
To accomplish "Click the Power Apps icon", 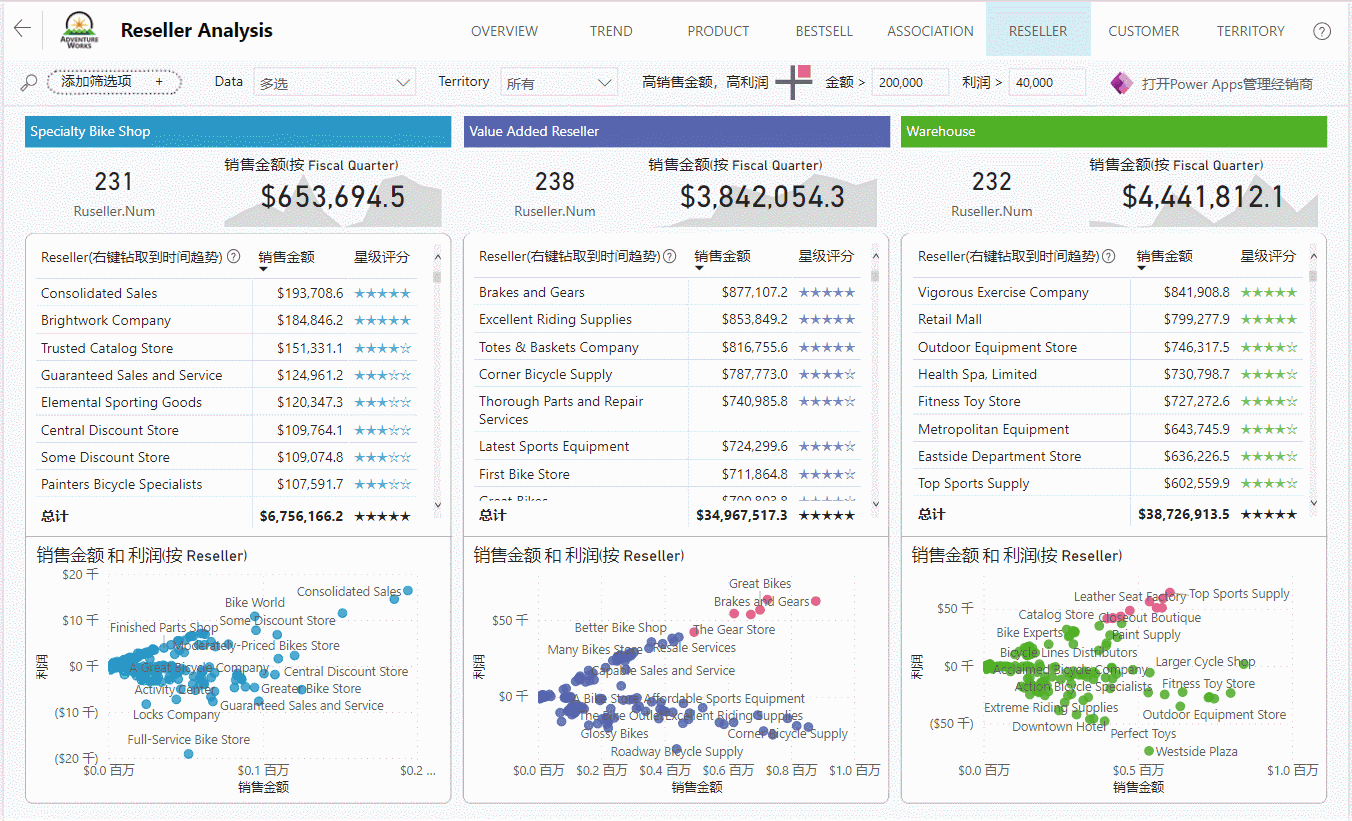I will coord(1121,83).
